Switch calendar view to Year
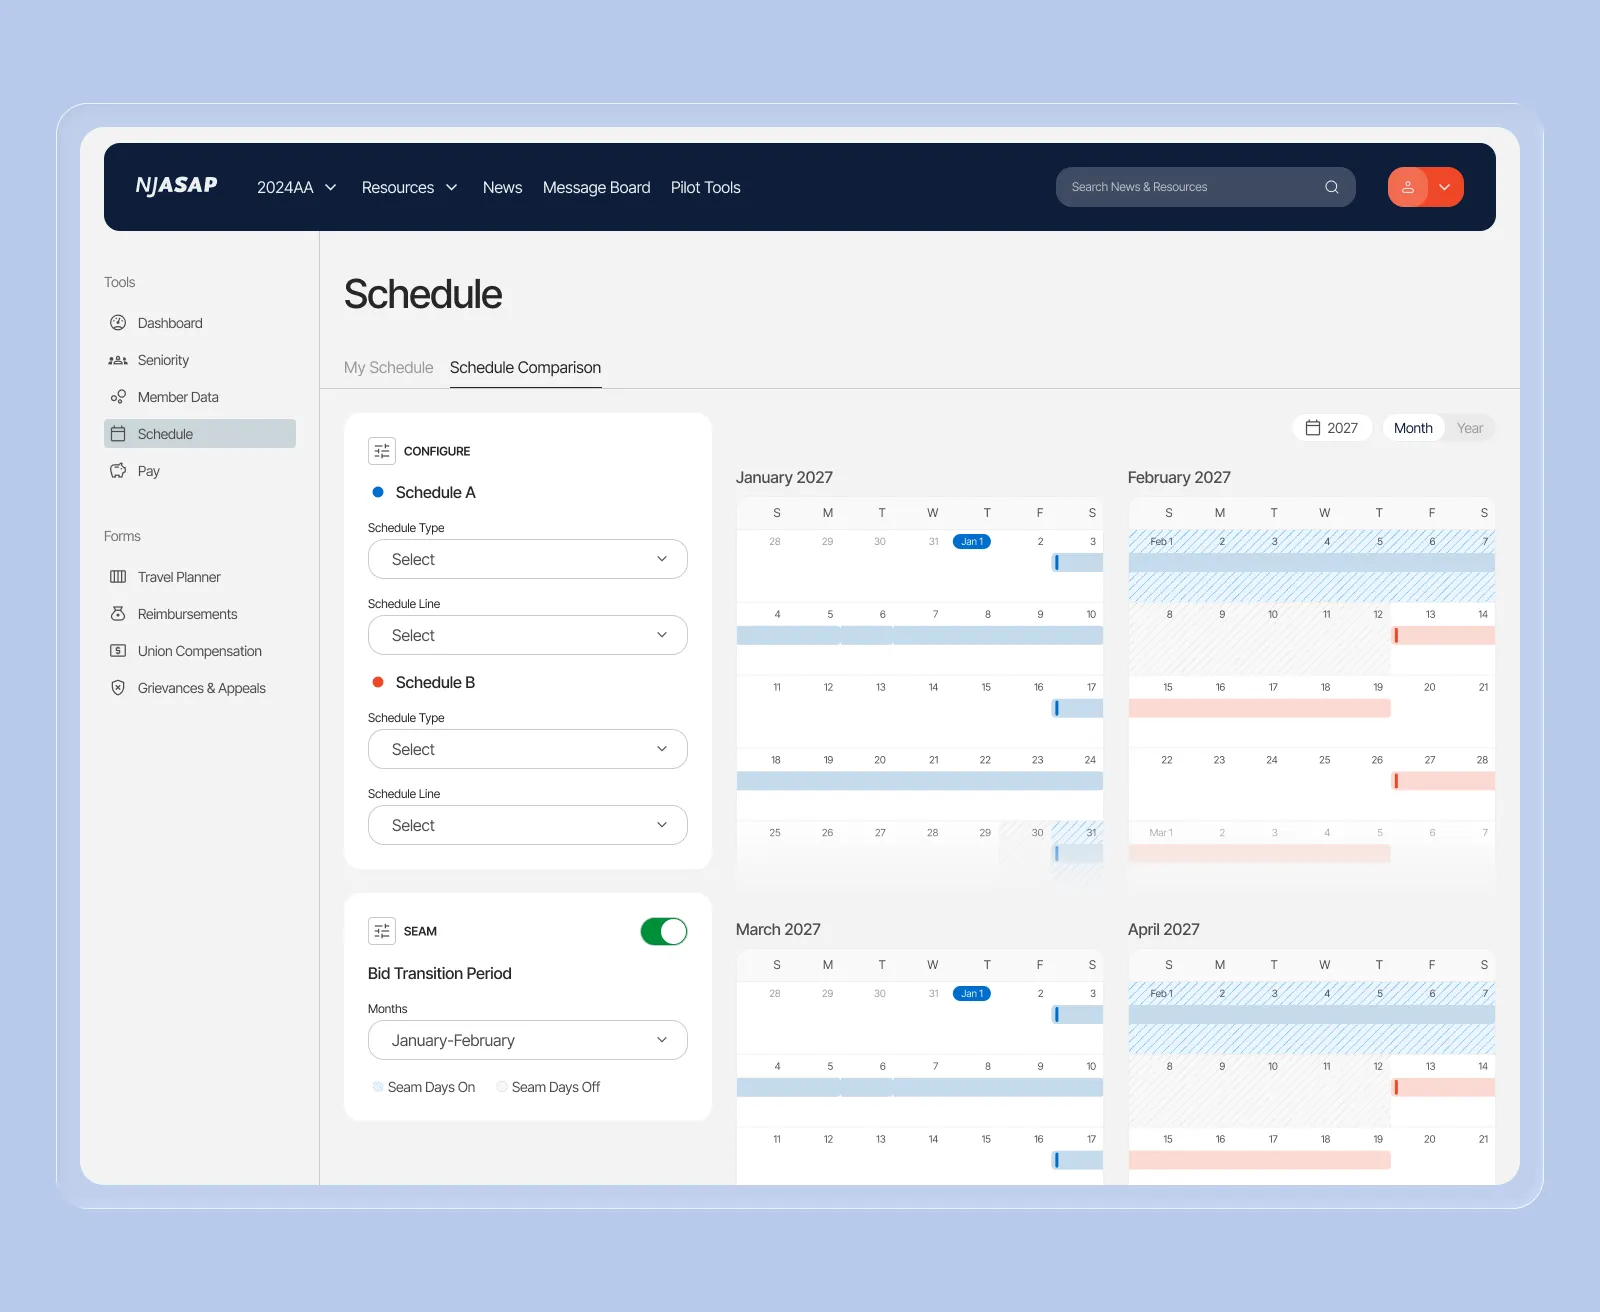Screen dimensions: 1600x1312 [x=1469, y=427]
